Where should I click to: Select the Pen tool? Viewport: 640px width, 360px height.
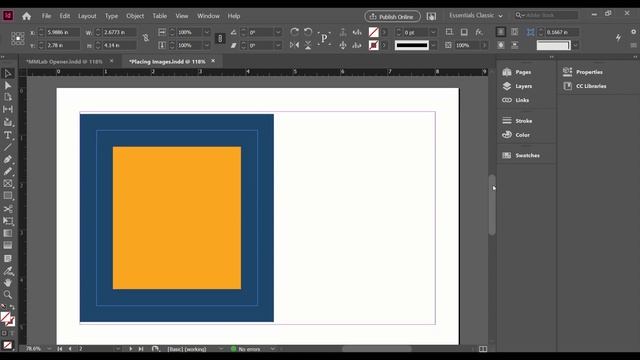[7, 160]
